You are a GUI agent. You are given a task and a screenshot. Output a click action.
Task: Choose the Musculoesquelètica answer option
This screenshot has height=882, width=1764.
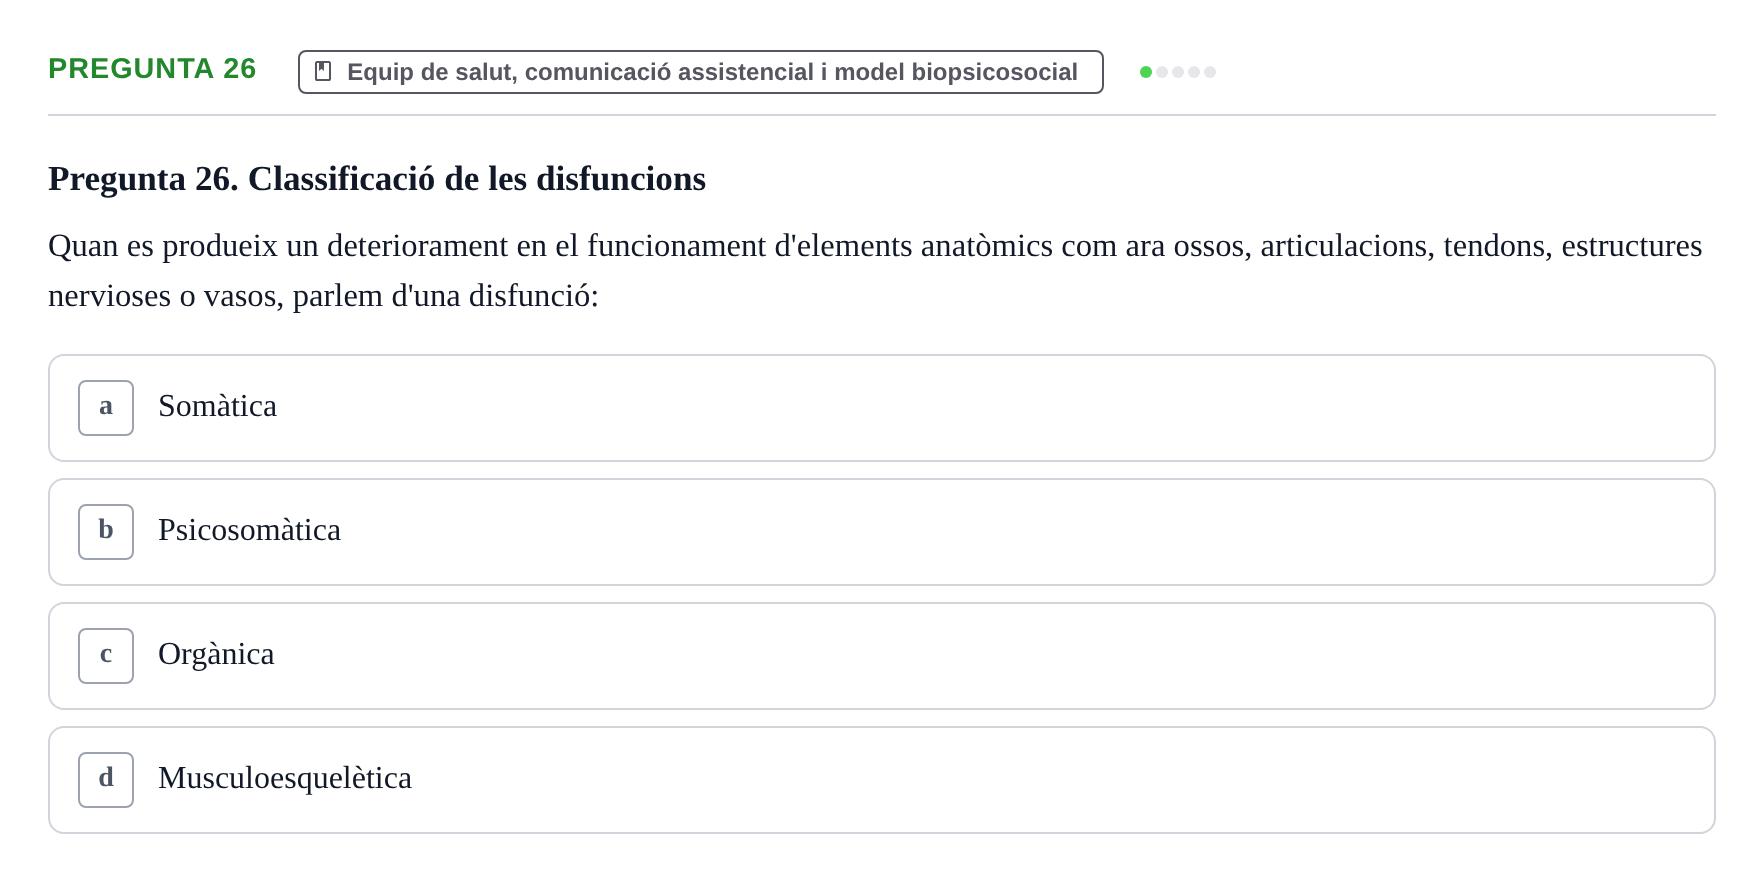point(882,780)
